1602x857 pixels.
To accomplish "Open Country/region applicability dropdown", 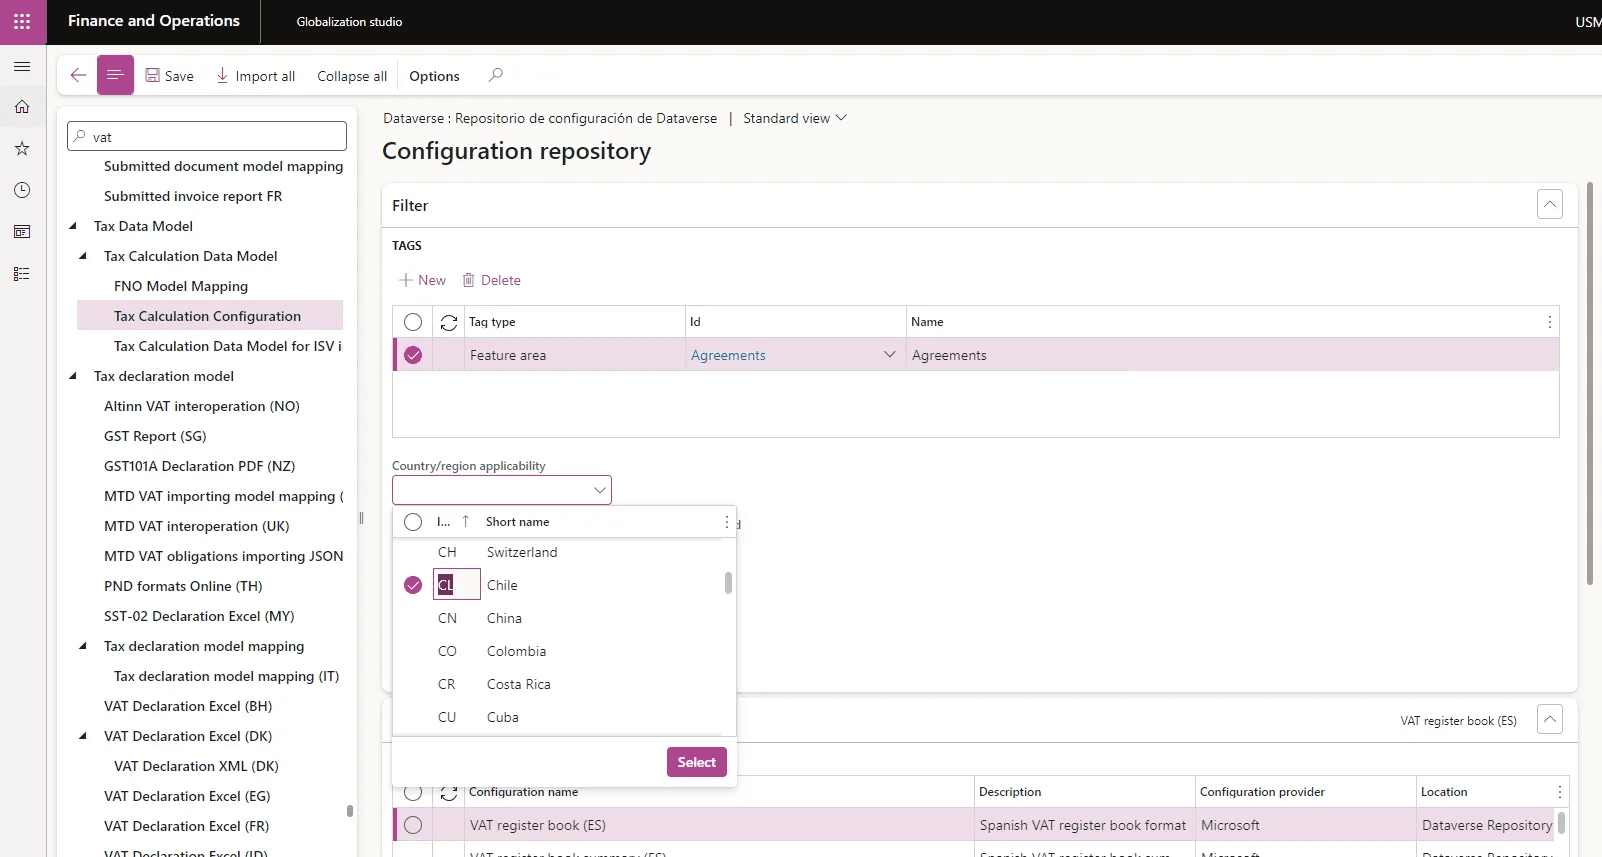I will 599,490.
